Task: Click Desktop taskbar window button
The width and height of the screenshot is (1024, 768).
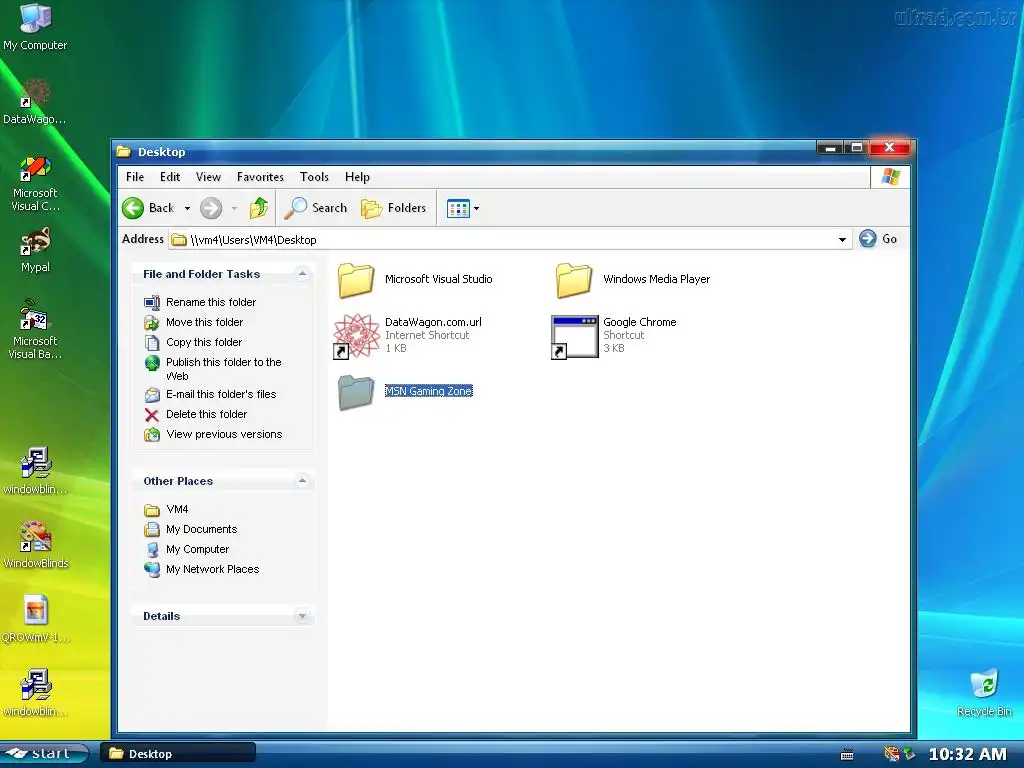Action: [x=177, y=754]
